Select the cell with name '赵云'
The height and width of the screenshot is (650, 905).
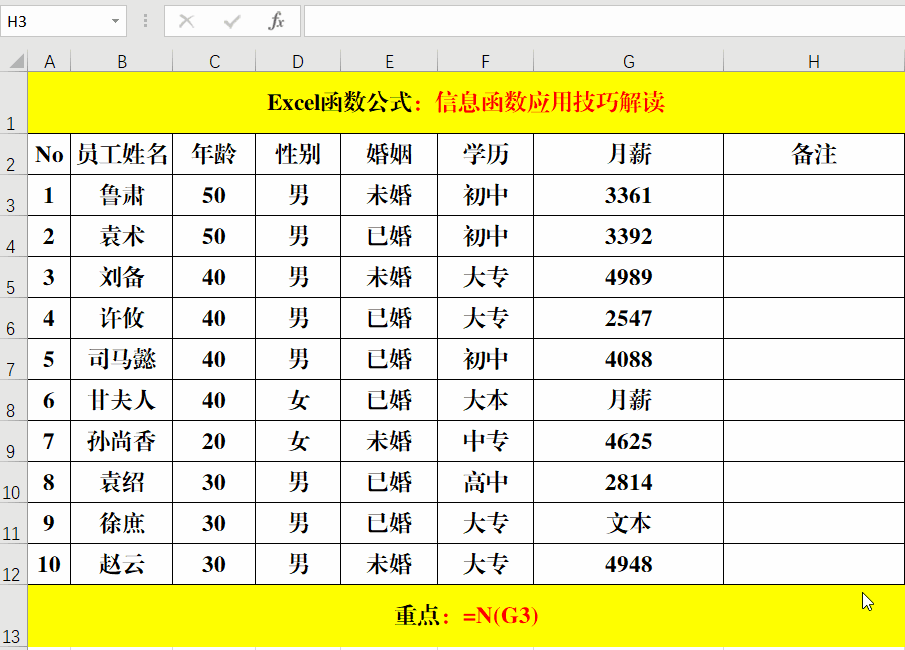(x=122, y=564)
